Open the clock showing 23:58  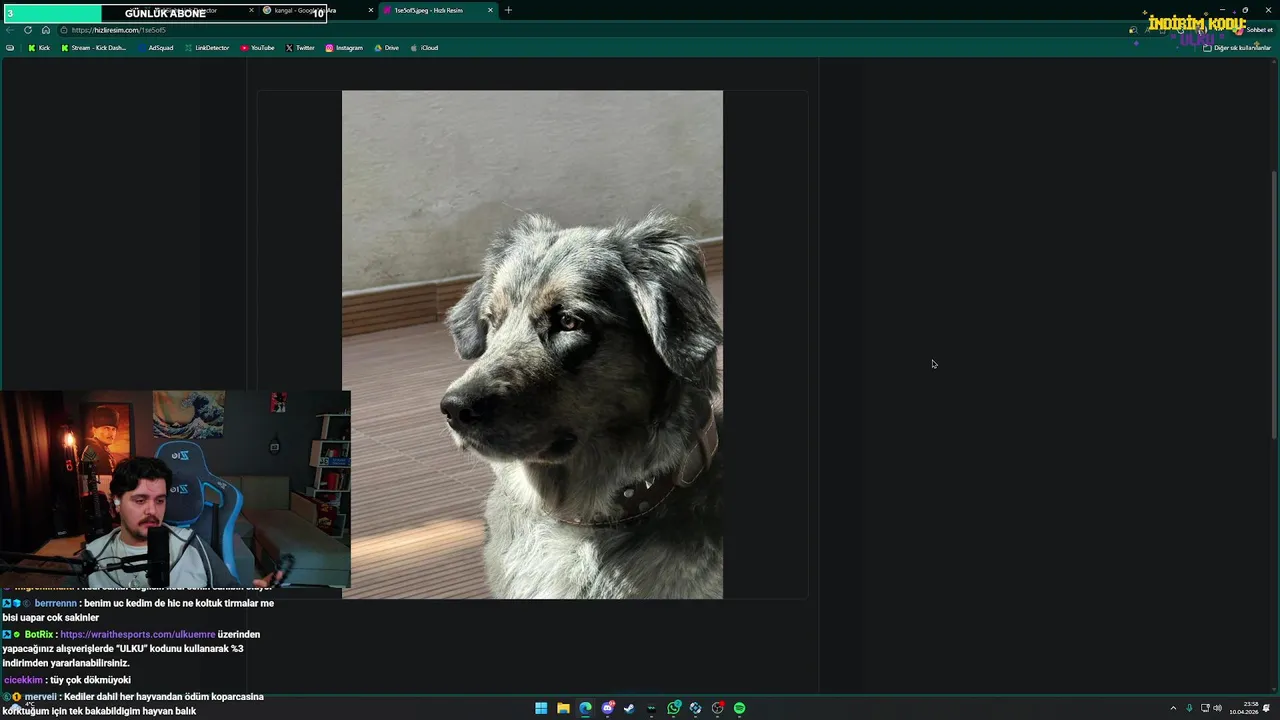(1244, 708)
